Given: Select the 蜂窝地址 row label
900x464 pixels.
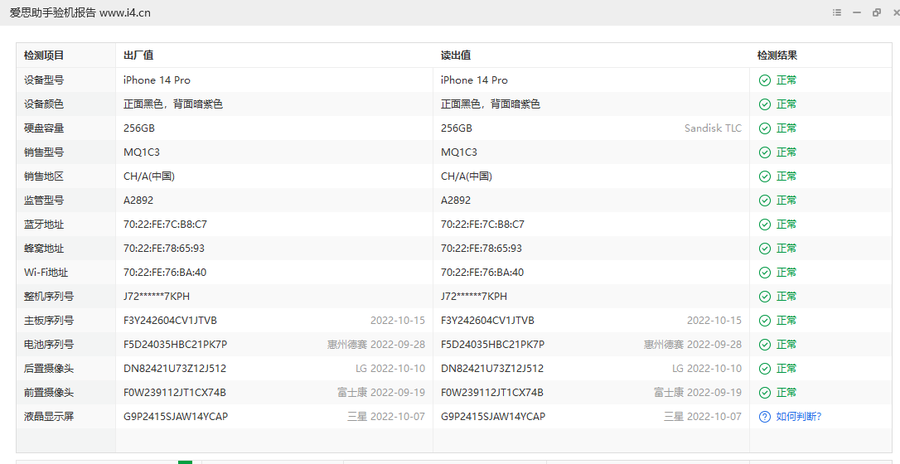Looking at the screenshot, I should click(44, 249).
